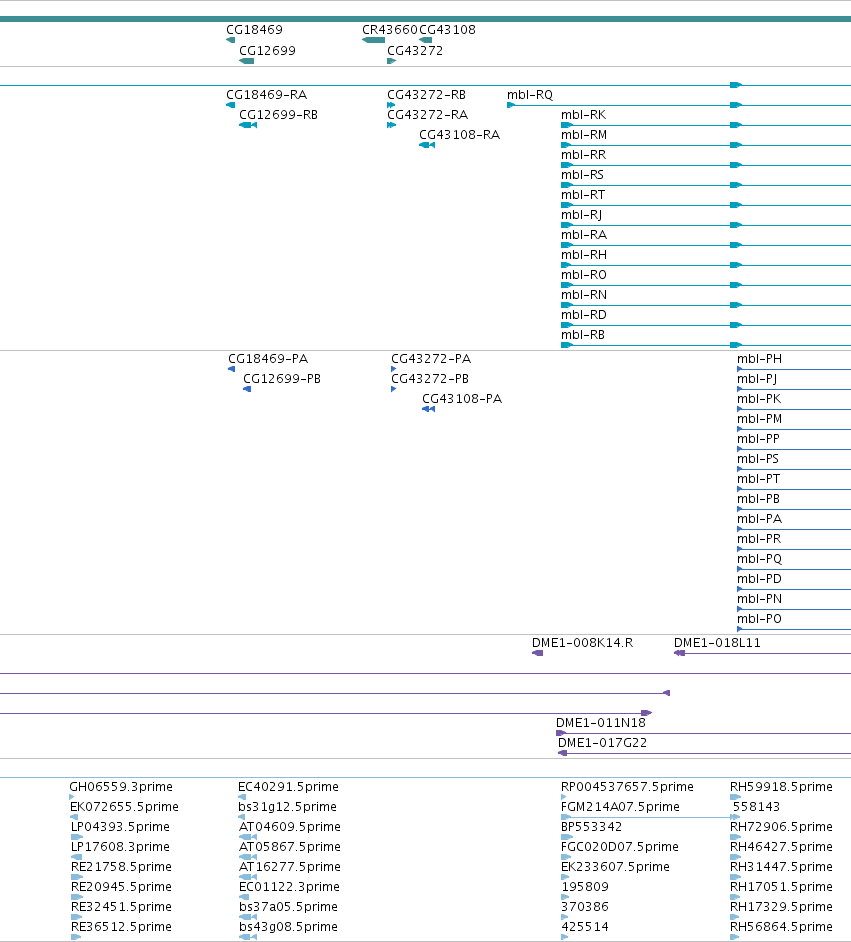Select protein CG12699-PB
The height and width of the screenshot is (942, 851).
pyautogui.click(x=282, y=378)
